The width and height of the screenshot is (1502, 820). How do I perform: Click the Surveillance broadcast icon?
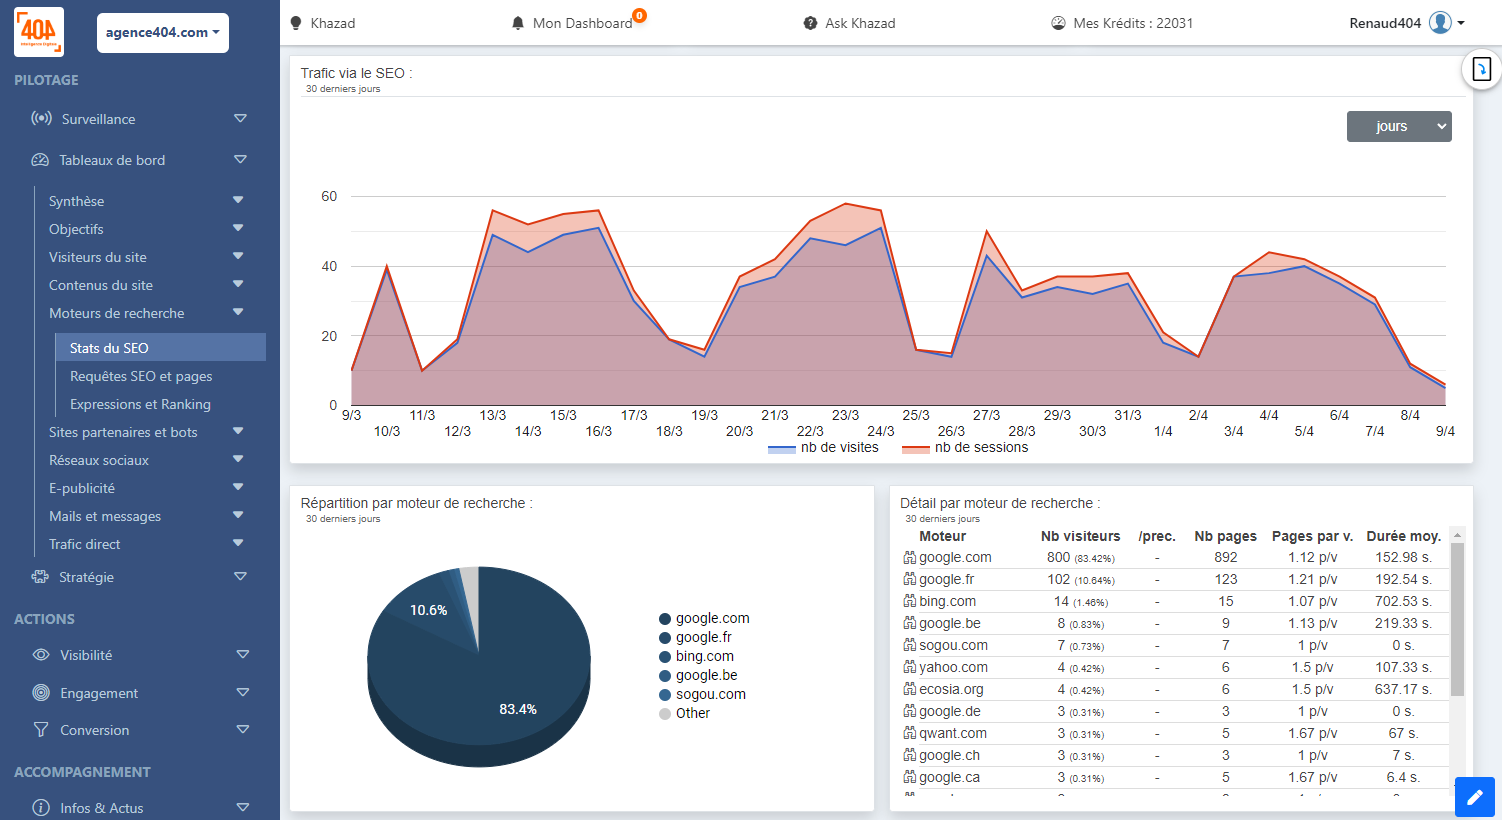pos(41,118)
